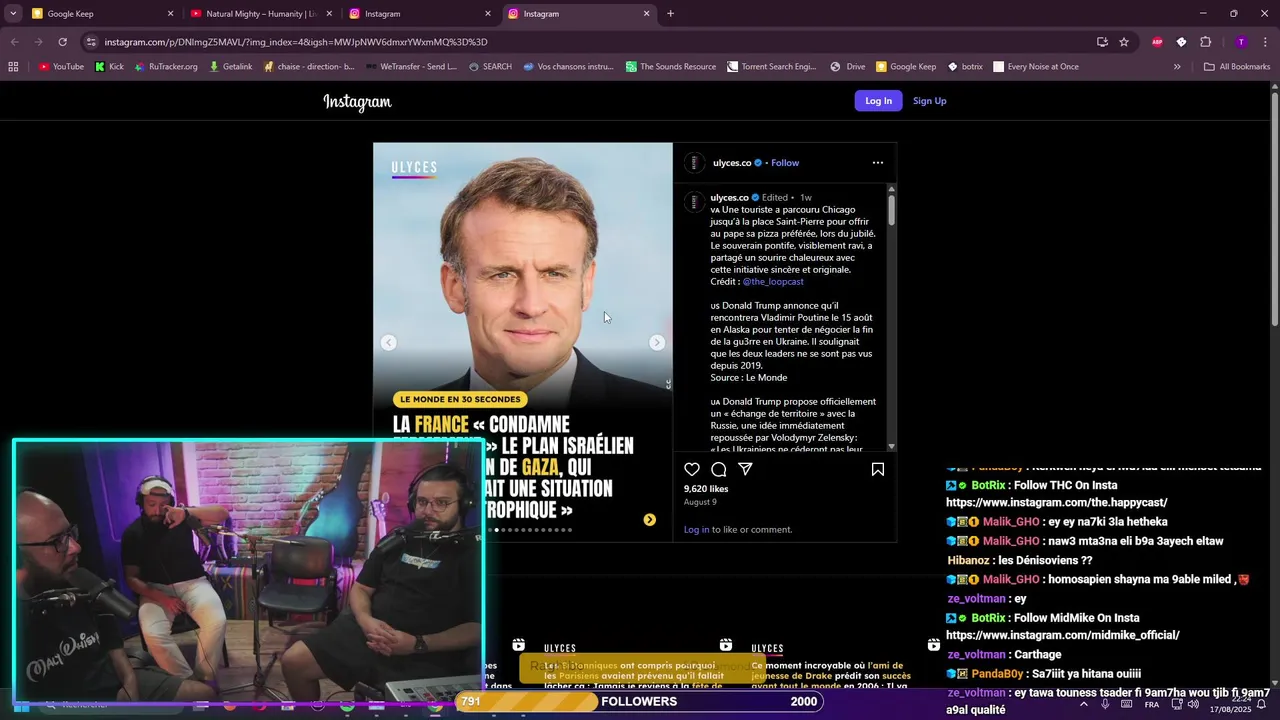Screen dimensions: 1280x720
Task: Open the comment icon on the post
Action: pos(718,469)
